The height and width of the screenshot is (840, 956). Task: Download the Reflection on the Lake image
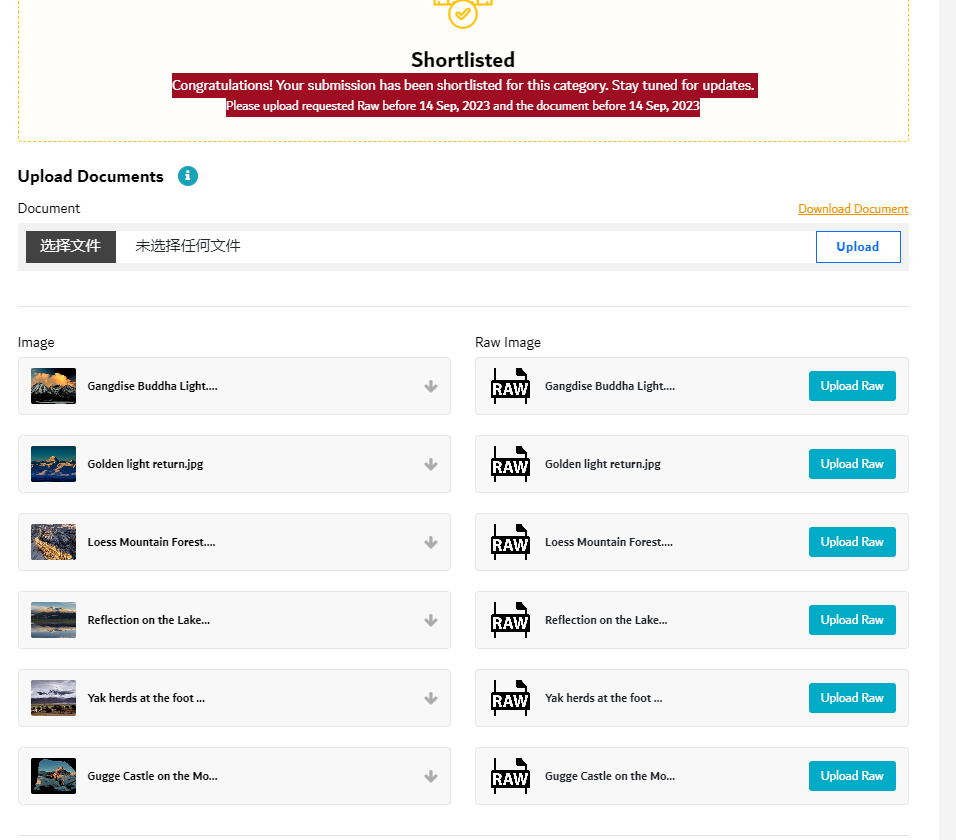431,621
